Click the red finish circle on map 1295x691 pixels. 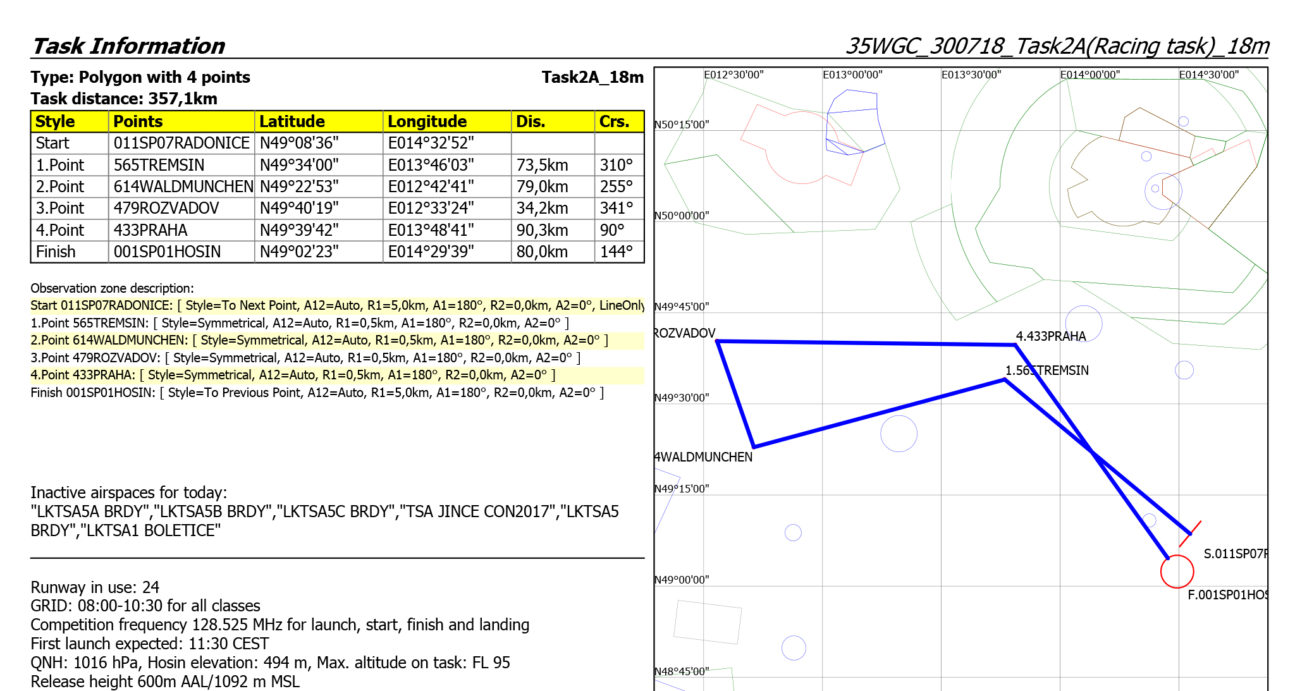click(1177, 571)
